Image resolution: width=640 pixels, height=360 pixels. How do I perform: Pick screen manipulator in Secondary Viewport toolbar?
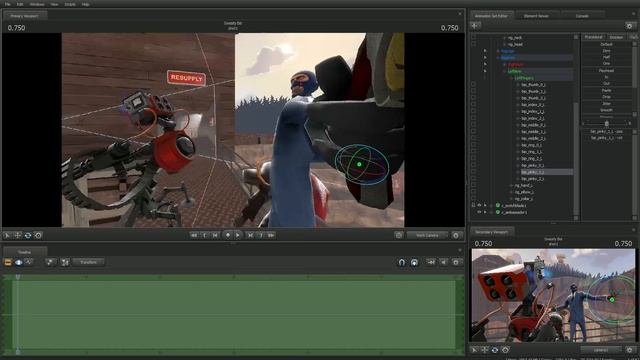point(505,350)
